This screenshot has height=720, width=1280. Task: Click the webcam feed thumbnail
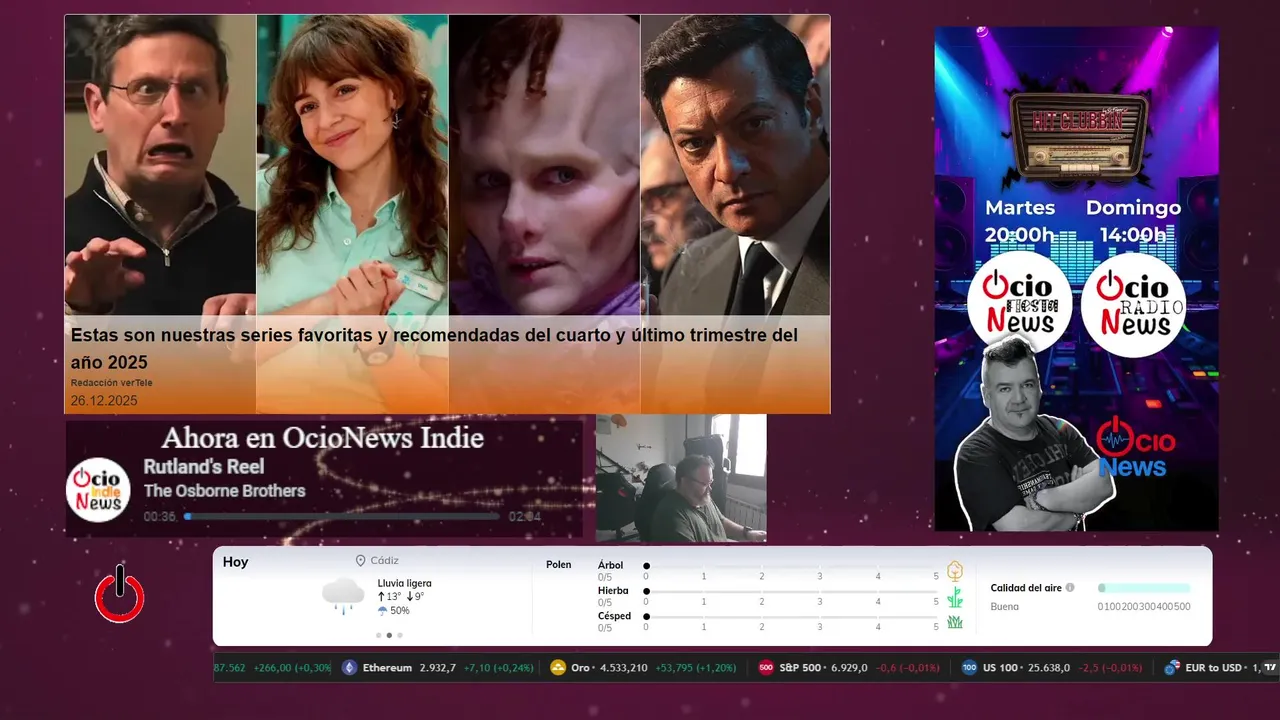[x=681, y=478]
